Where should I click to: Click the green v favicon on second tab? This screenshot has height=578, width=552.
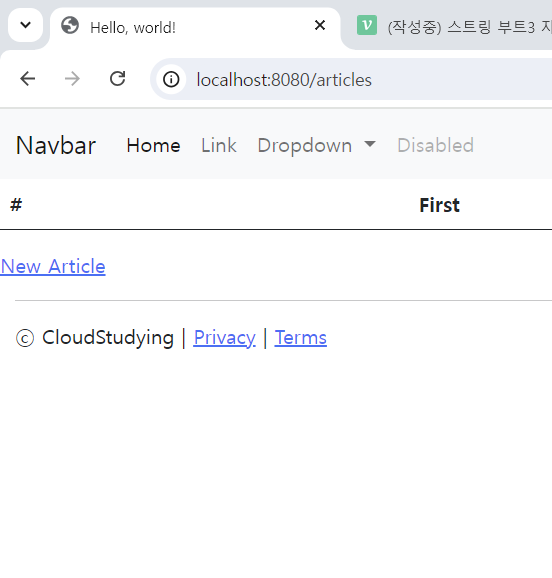pyautogui.click(x=367, y=25)
